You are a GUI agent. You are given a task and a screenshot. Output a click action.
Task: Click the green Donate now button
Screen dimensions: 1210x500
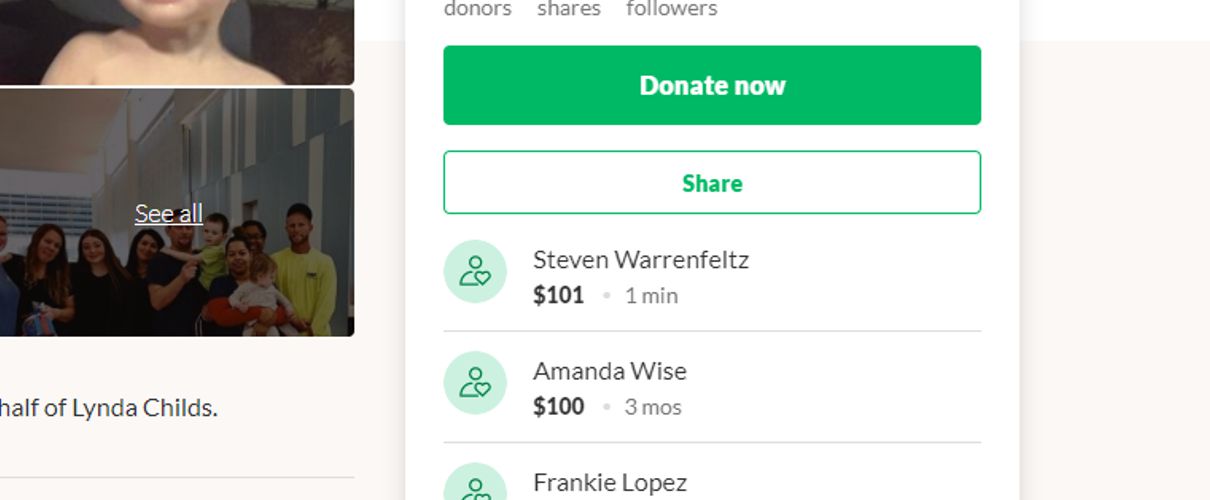712,85
